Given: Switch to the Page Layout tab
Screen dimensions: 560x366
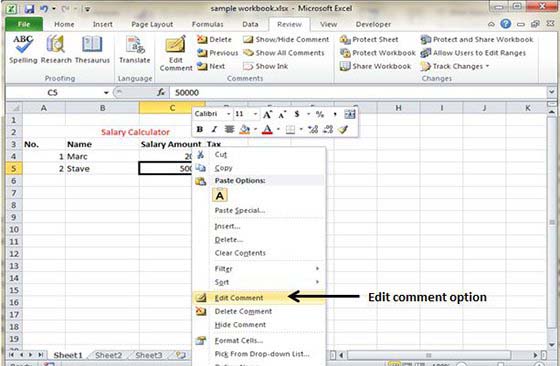Looking at the screenshot, I should point(152,24).
